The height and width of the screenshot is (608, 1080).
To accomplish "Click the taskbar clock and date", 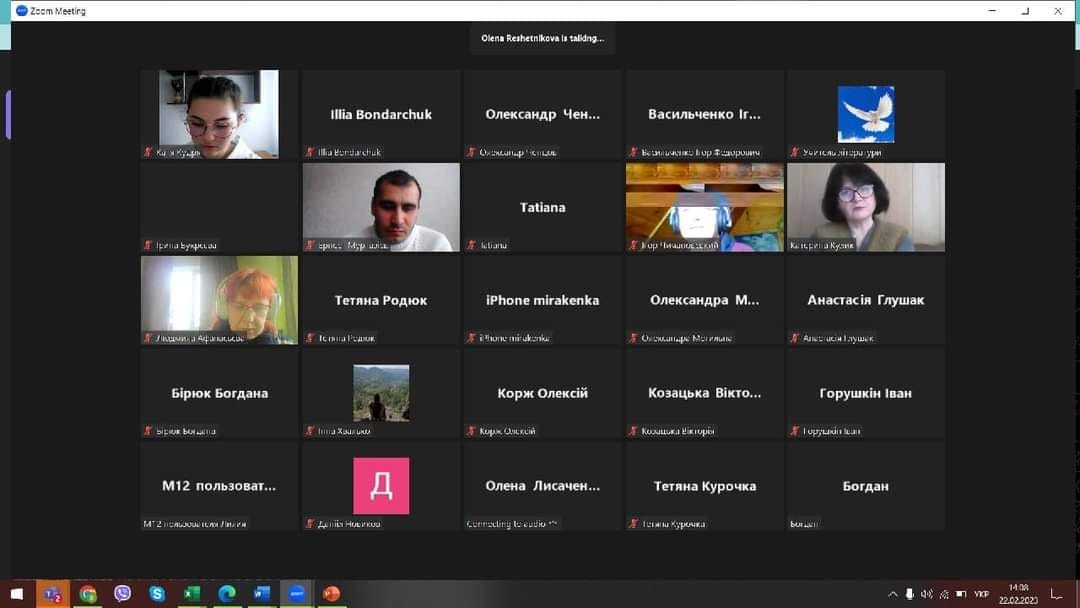I will coord(1018,594).
